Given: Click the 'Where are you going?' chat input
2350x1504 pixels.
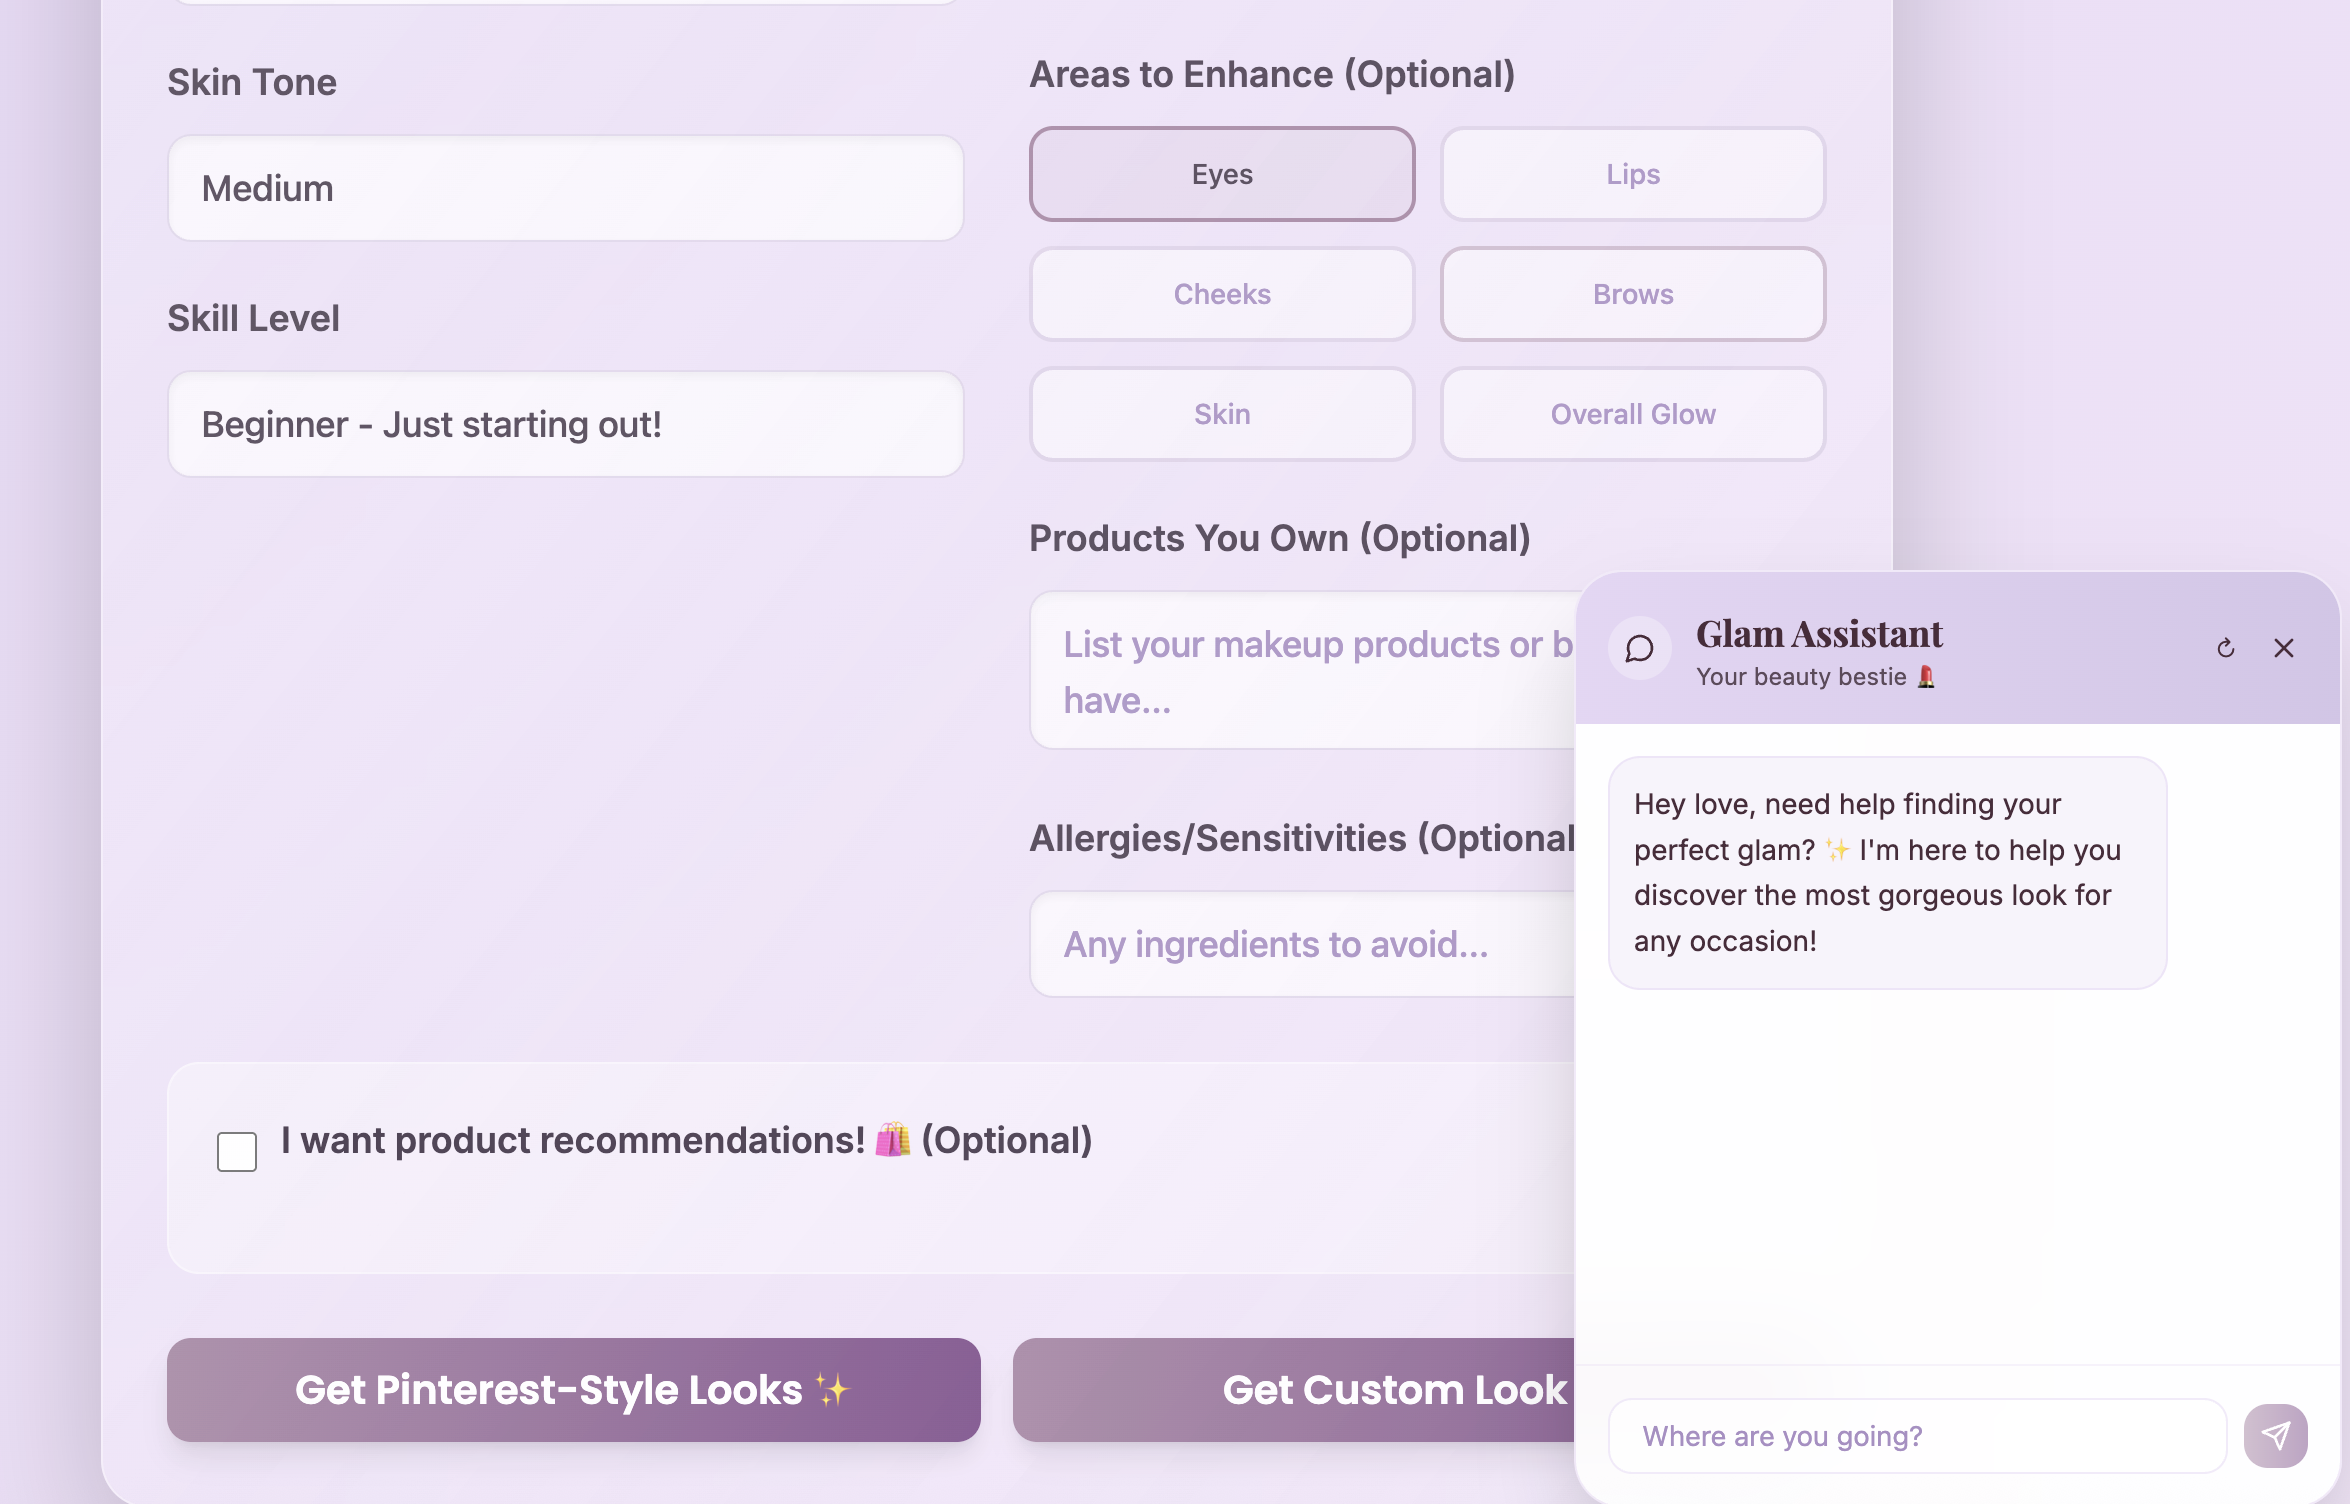Looking at the screenshot, I should click(1916, 1436).
